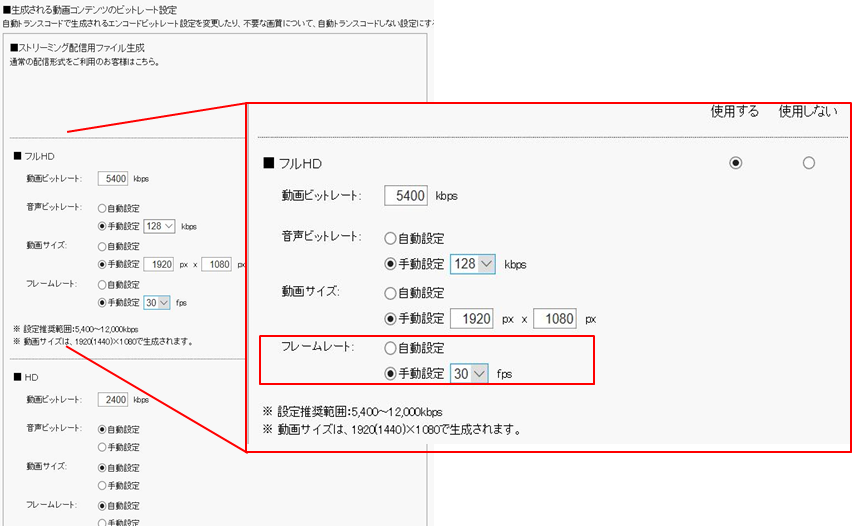Select 自動設定 for 音声ビットレート in enlarged view
The height and width of the screenshot is (526, 852).
coord(391,239)
